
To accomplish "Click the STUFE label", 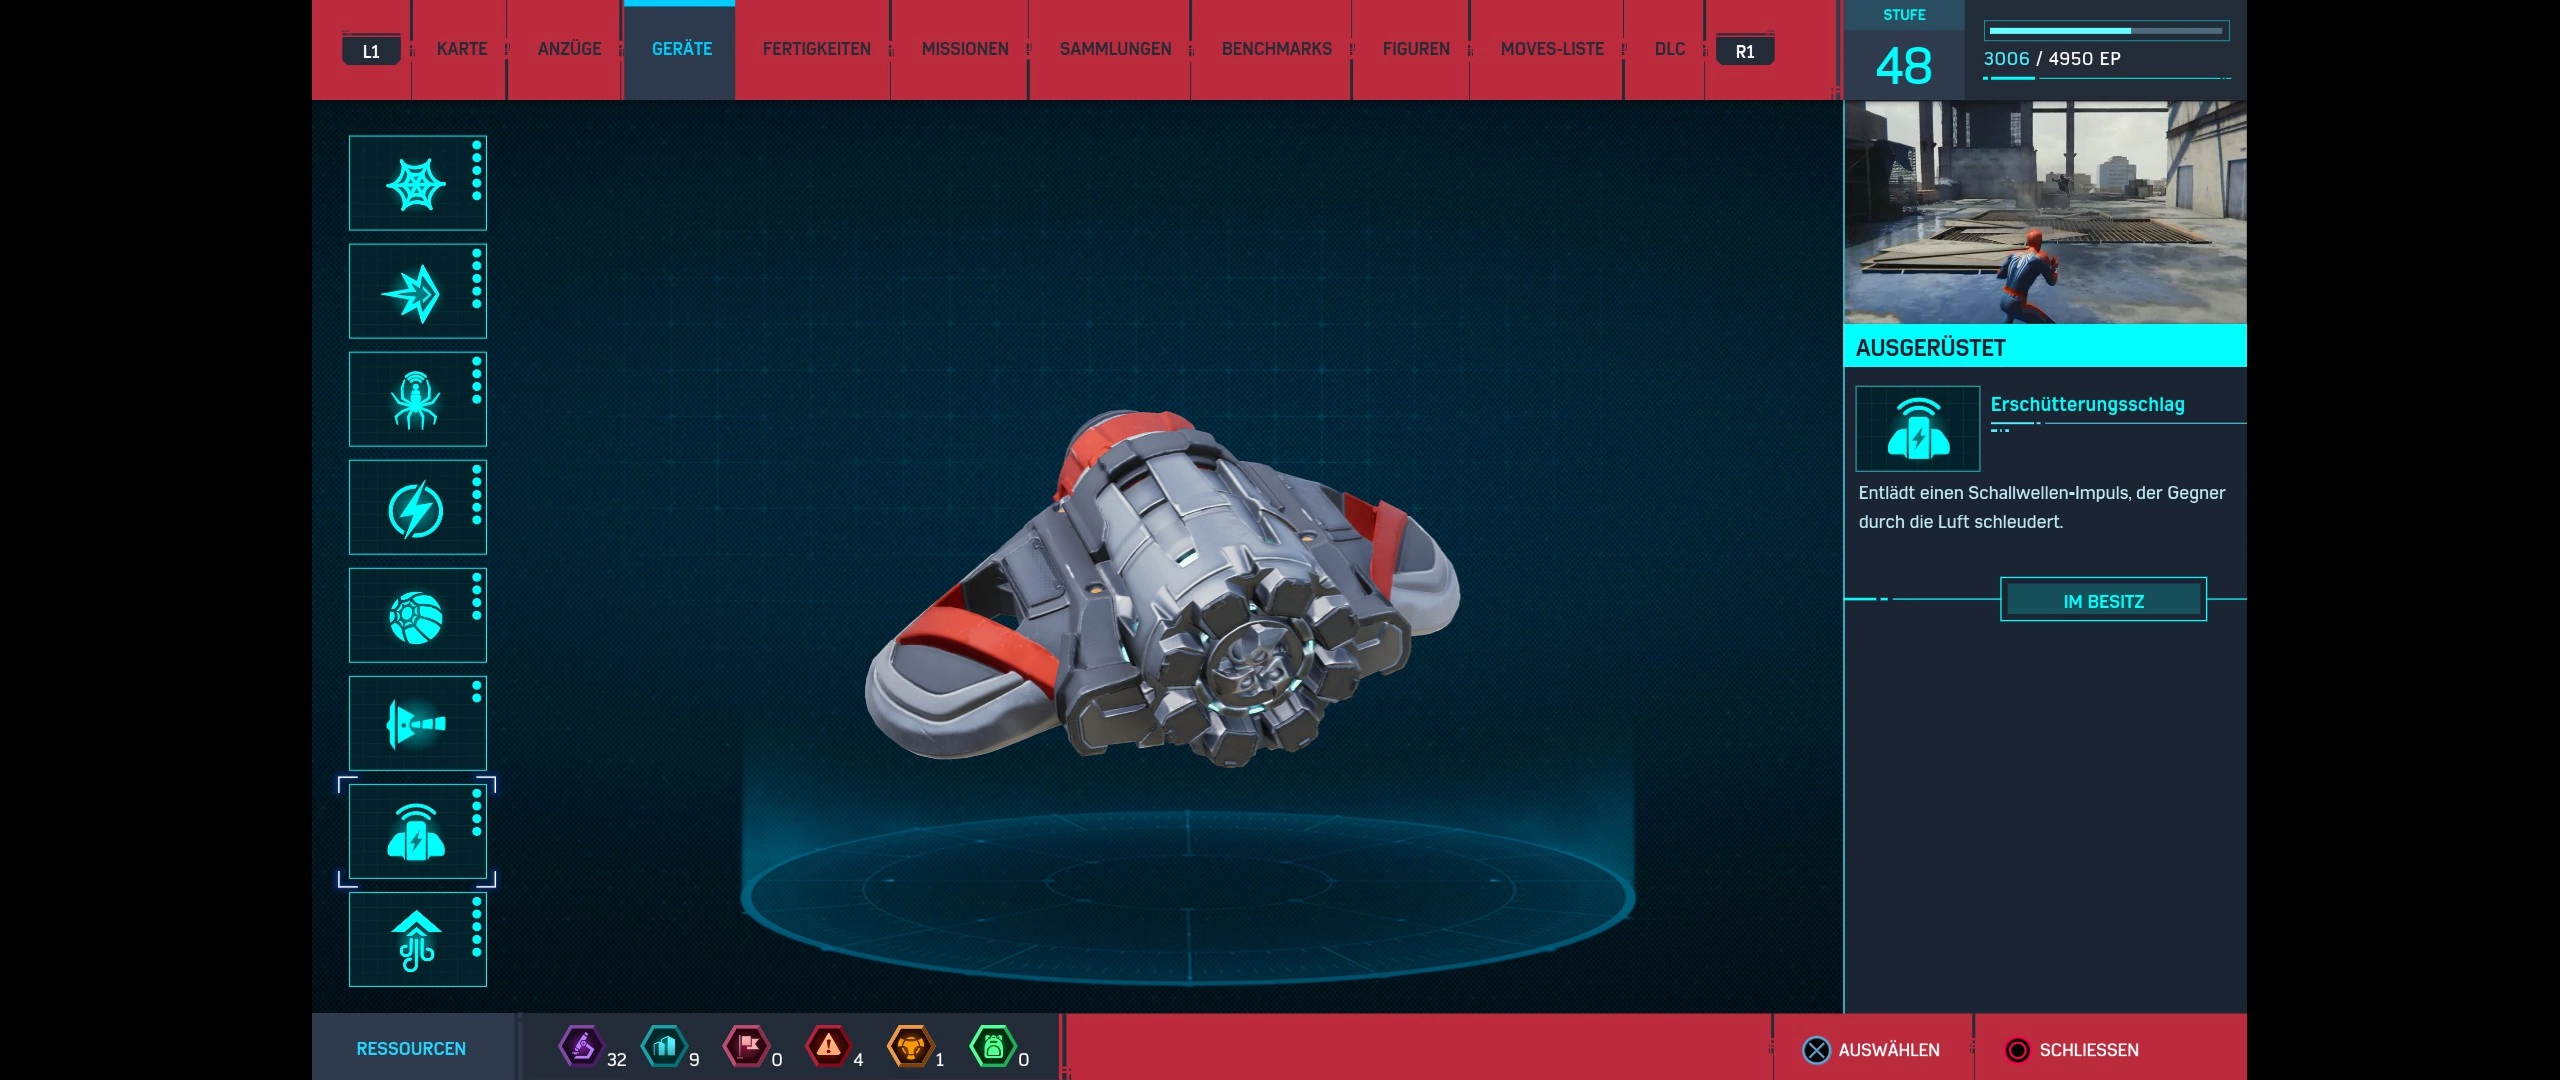I will pyautogui.click(x=1904, y=15).
